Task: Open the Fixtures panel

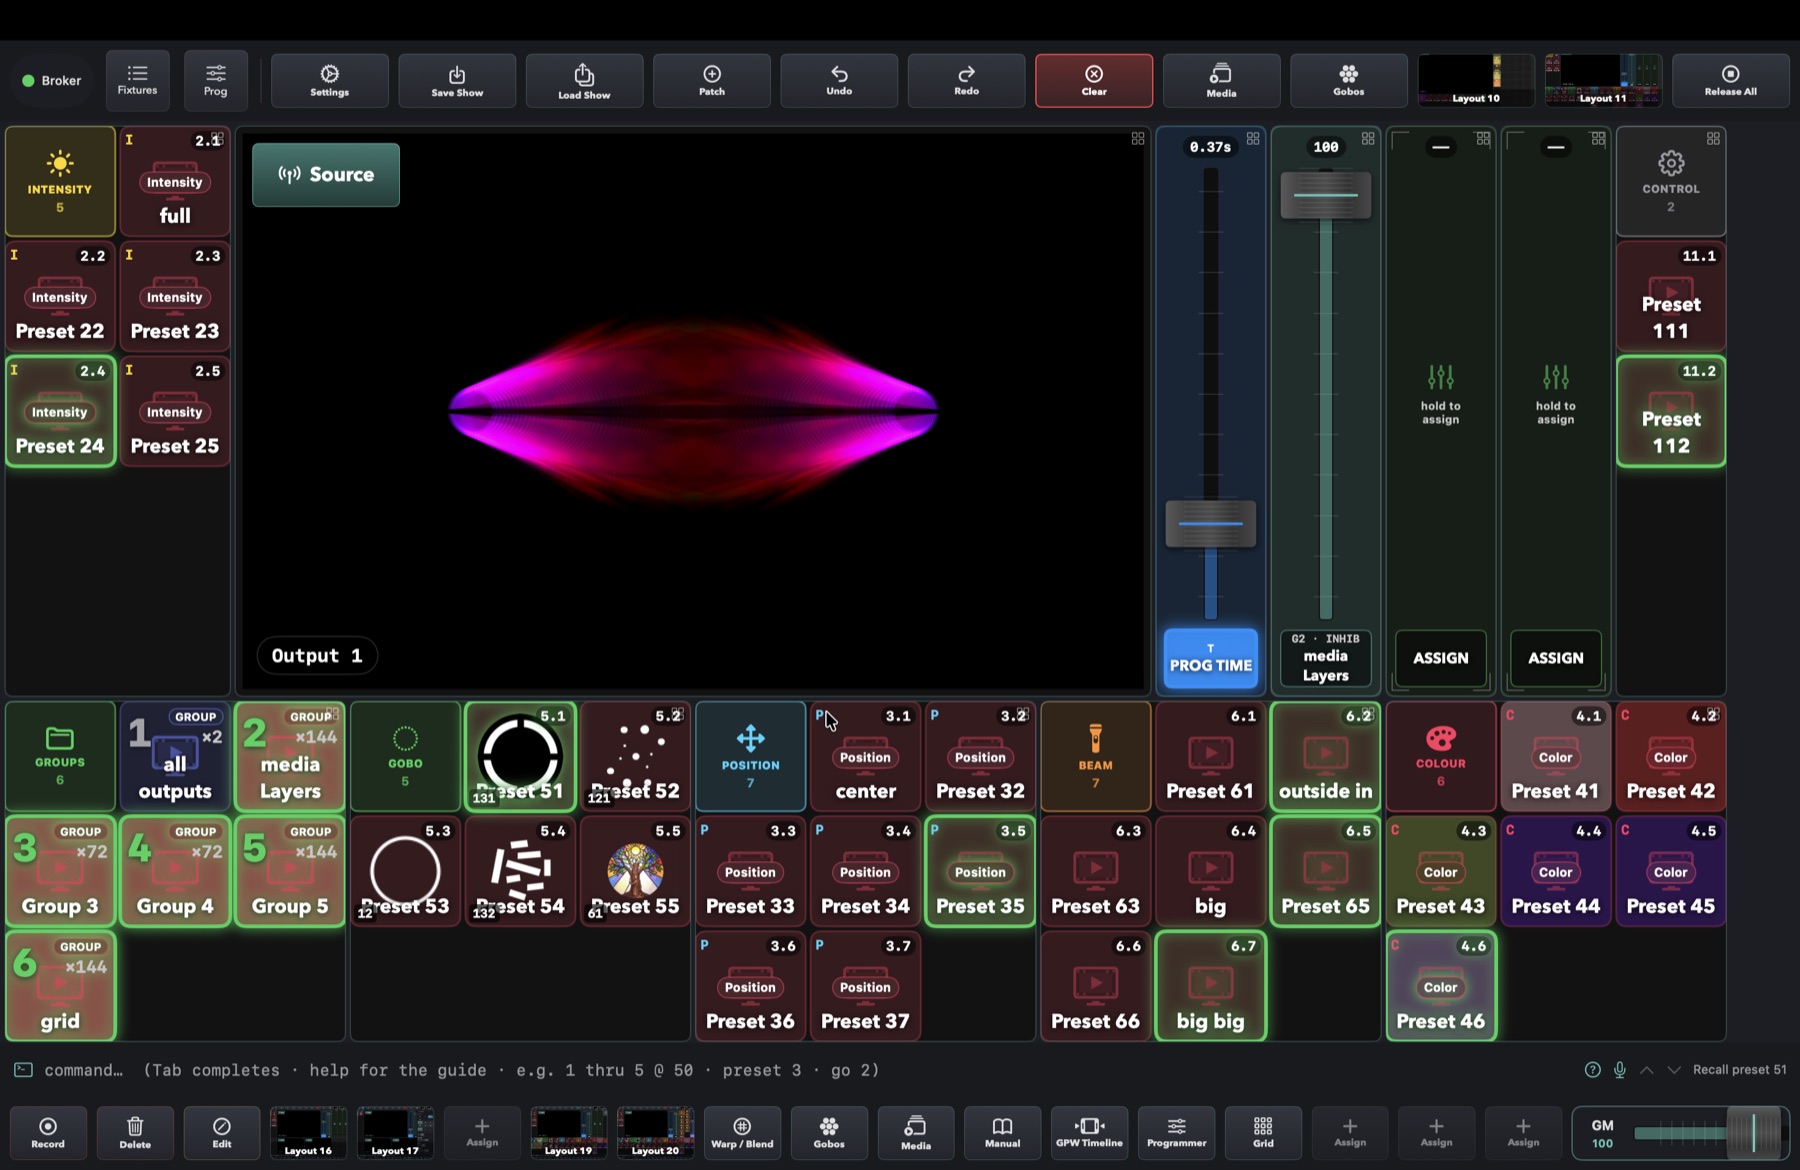Action: pos(137,80)
